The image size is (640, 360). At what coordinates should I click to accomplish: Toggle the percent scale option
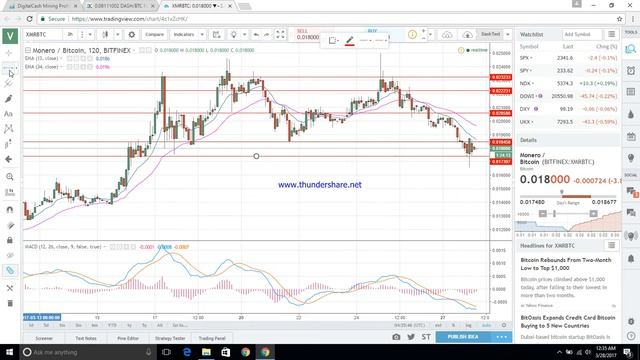tap(453, 325)
